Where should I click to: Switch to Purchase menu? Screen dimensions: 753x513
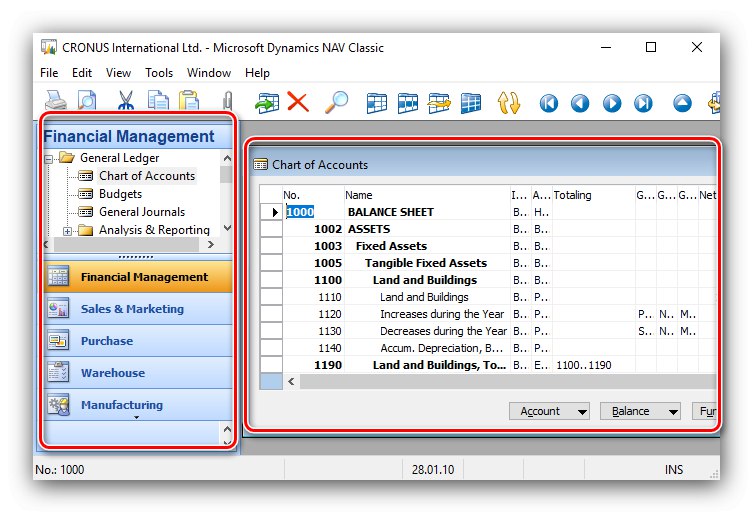(x=138, y=341)
